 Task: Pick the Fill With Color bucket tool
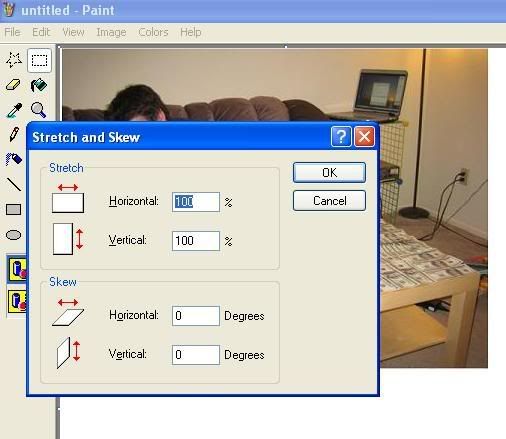[39, 85]
